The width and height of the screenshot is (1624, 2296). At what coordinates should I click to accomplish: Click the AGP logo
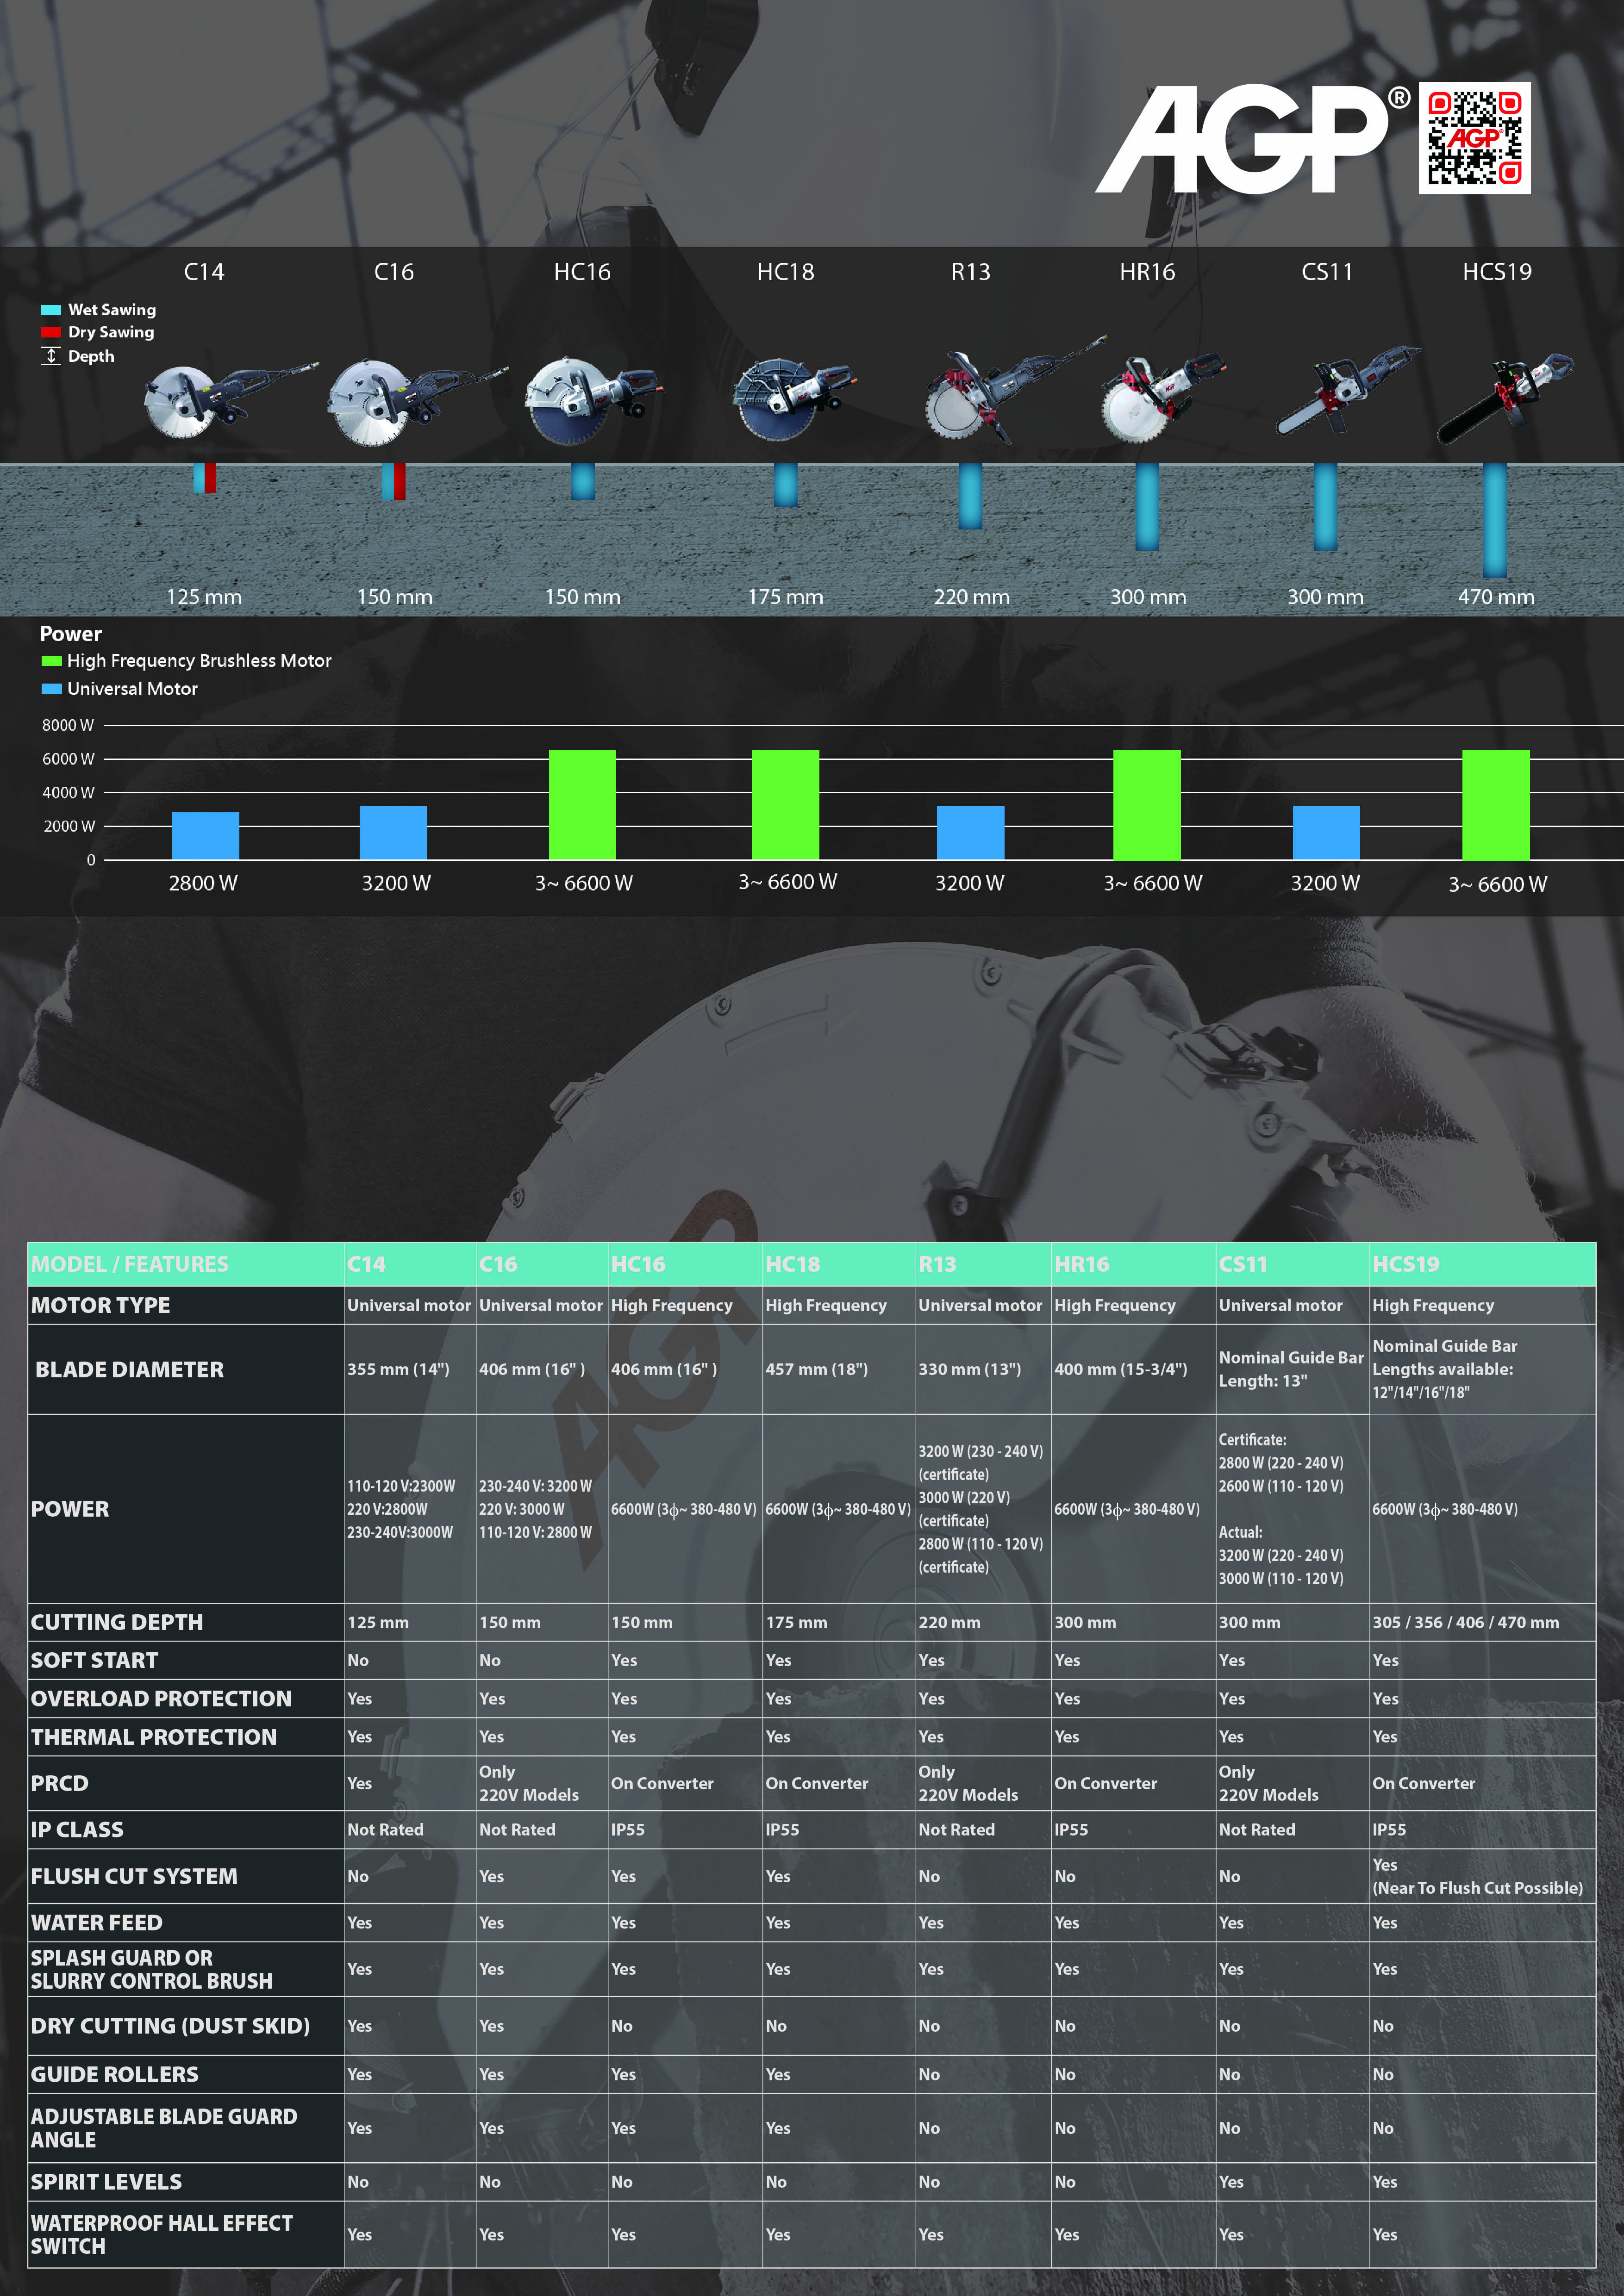point(1252,138)
